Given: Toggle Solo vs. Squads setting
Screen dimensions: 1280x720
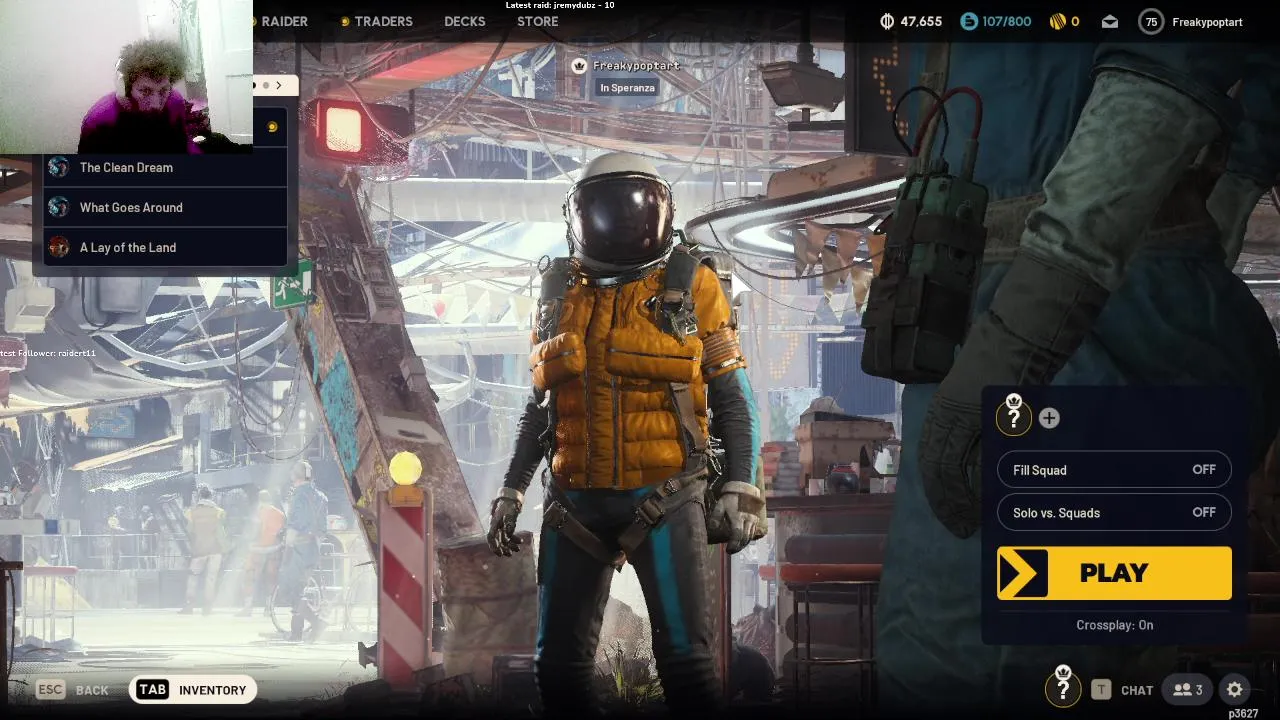Looking at the screenshot, I should (x=1114, y=512).
